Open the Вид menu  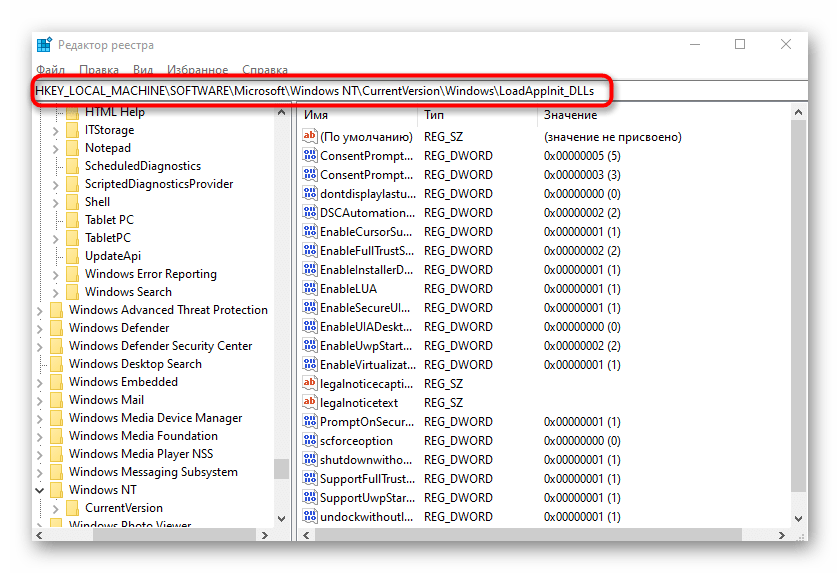143,70
